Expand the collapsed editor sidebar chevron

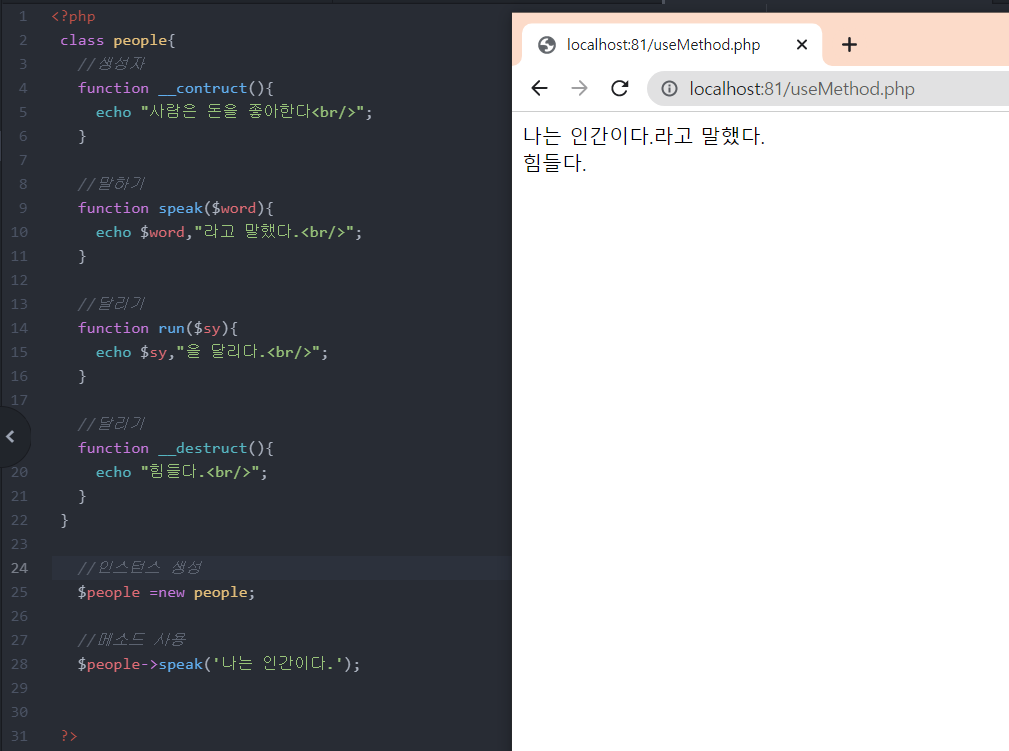(x=10, y=437)
